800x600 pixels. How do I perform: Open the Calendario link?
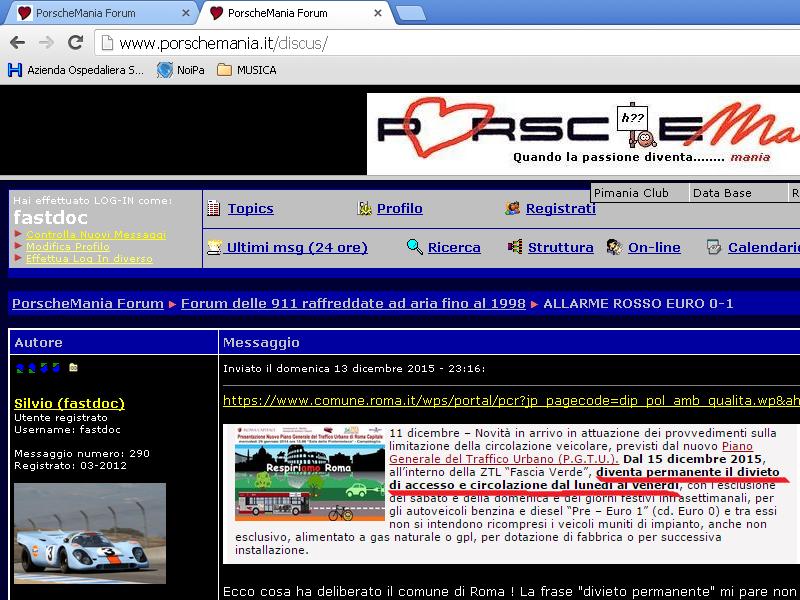click(x=764, y=247)
